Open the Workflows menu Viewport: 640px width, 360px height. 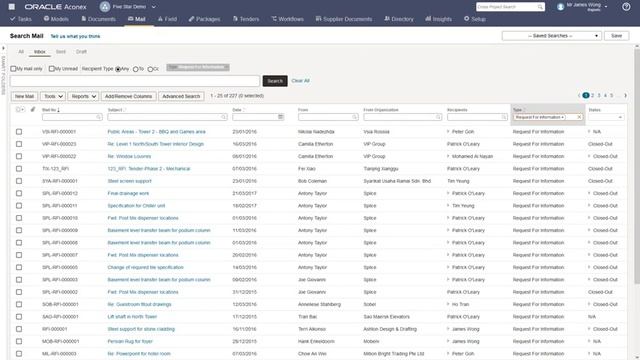[x=287, y=19]
